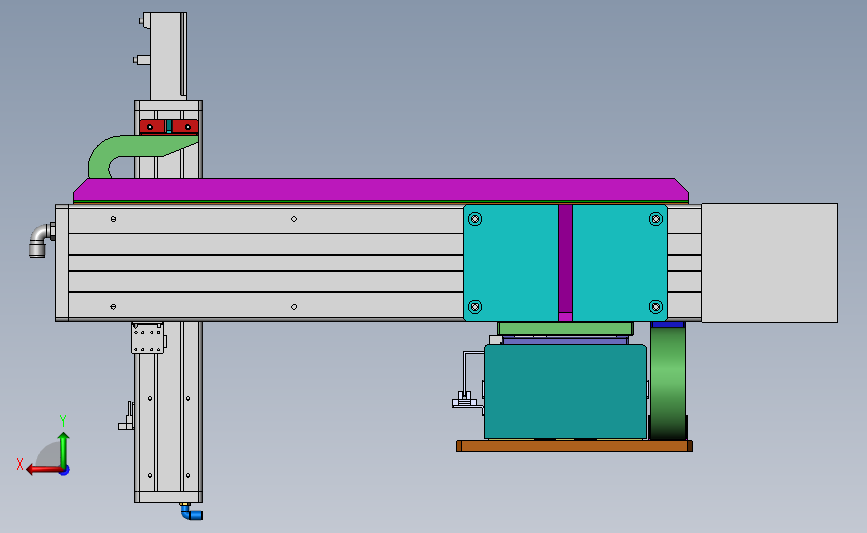Select the long magenta top plate

pyautogui.click(x=380, y=190)
